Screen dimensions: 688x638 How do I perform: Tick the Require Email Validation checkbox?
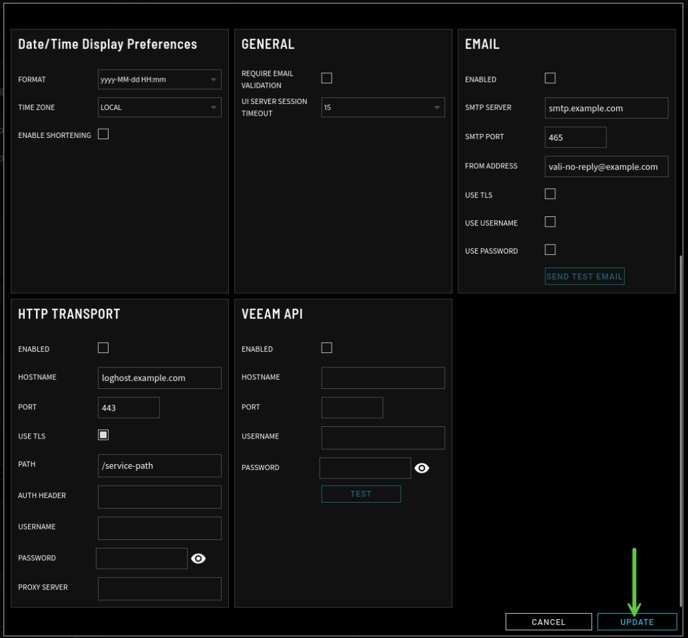click(x=326, y=78)
